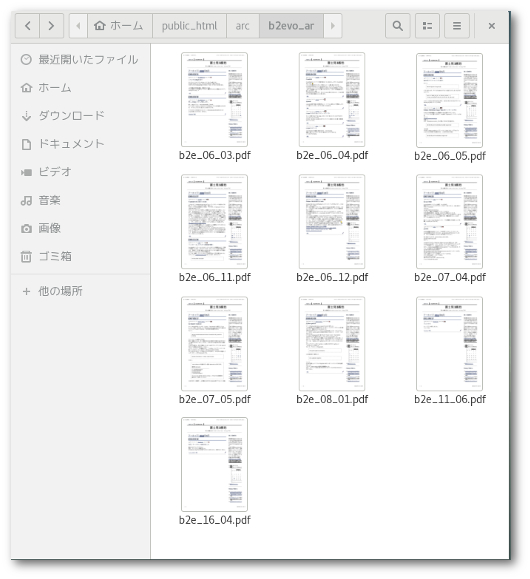Open the search magnifier icon

(397, 26)
